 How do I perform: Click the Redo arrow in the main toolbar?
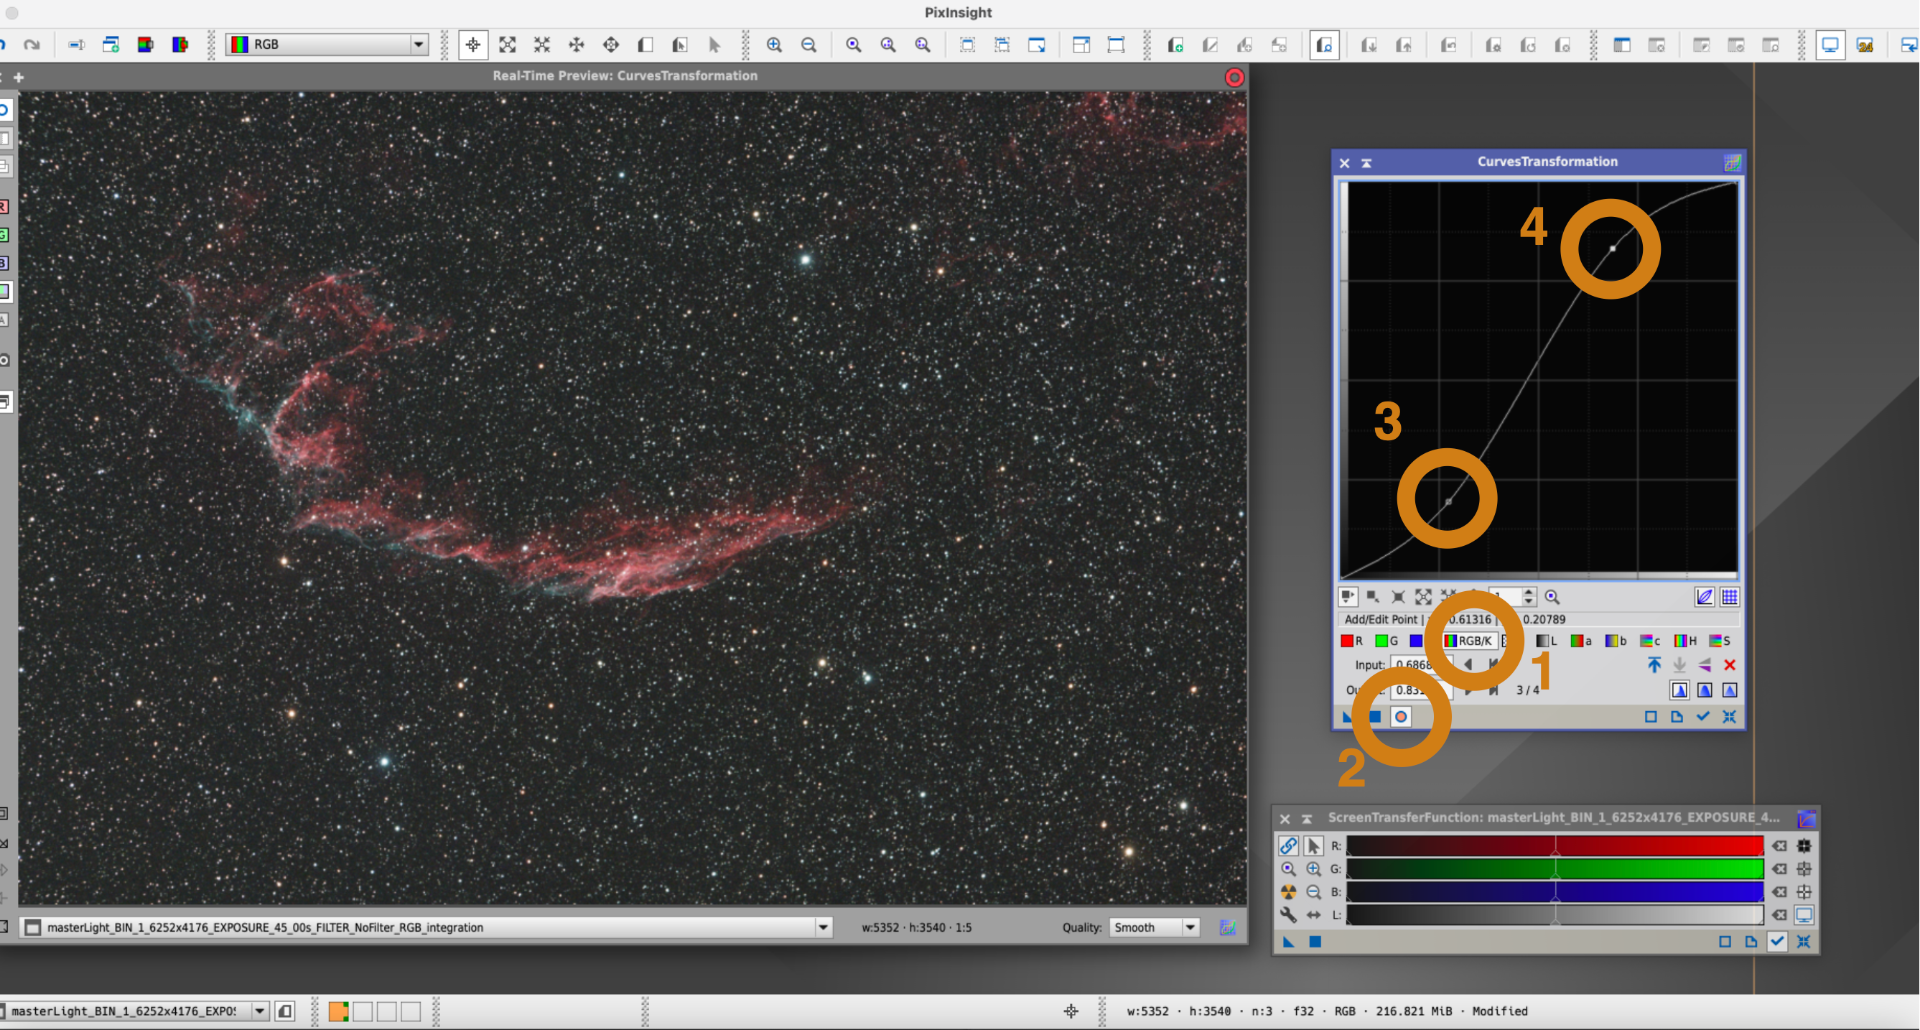click(x=32, y=45)
